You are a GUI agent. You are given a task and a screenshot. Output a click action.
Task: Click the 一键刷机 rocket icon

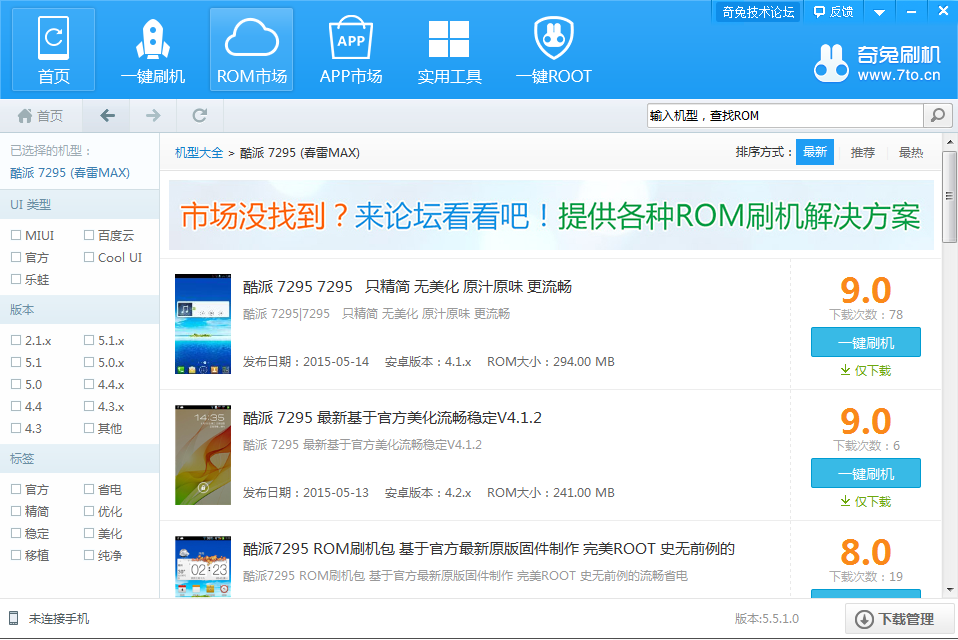153,41
